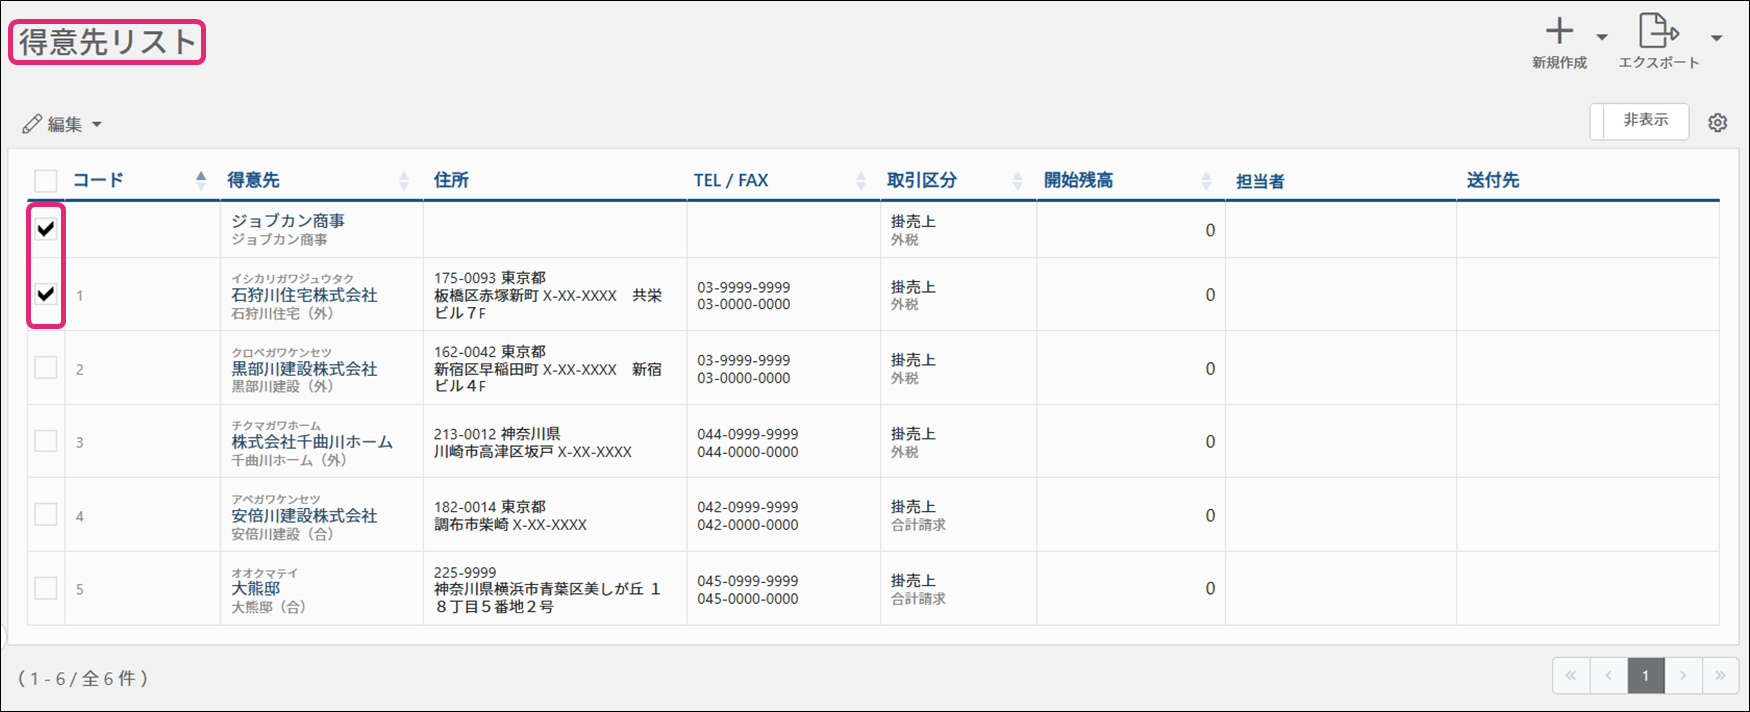This screenshot has height=712, width=1750.
Task: Sort by Transaction Type (取引区分) column arrows
Action: point(1017,181)
